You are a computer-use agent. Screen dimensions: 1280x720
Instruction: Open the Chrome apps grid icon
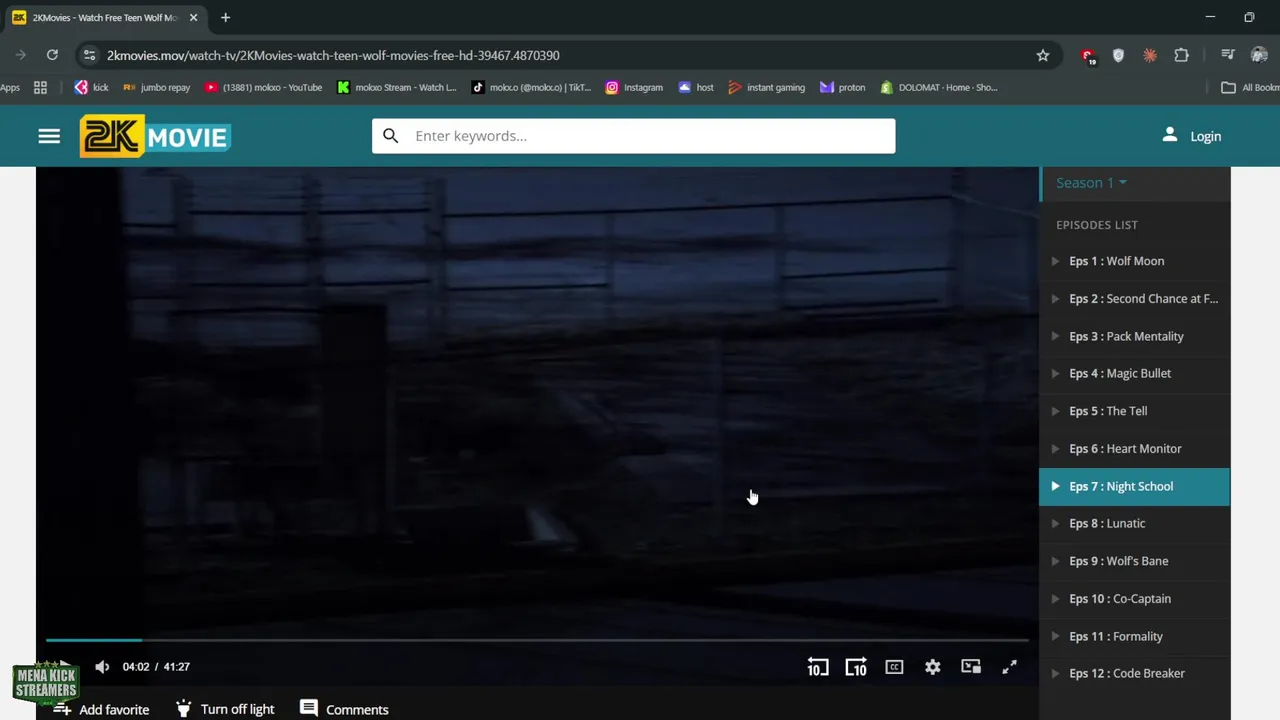(x=40, y=87)
